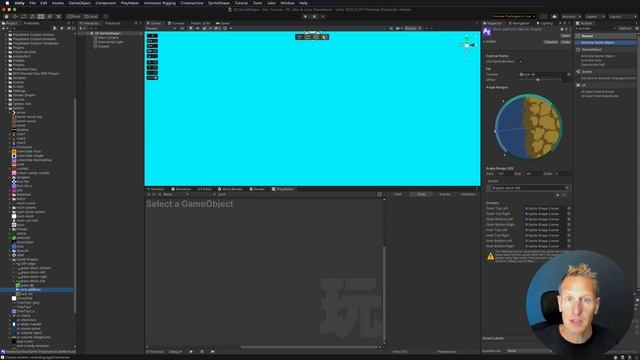Switch to the Variables tab in PlayMaker
The height and width of the screenshot is (360, 640).
(468, 194)
